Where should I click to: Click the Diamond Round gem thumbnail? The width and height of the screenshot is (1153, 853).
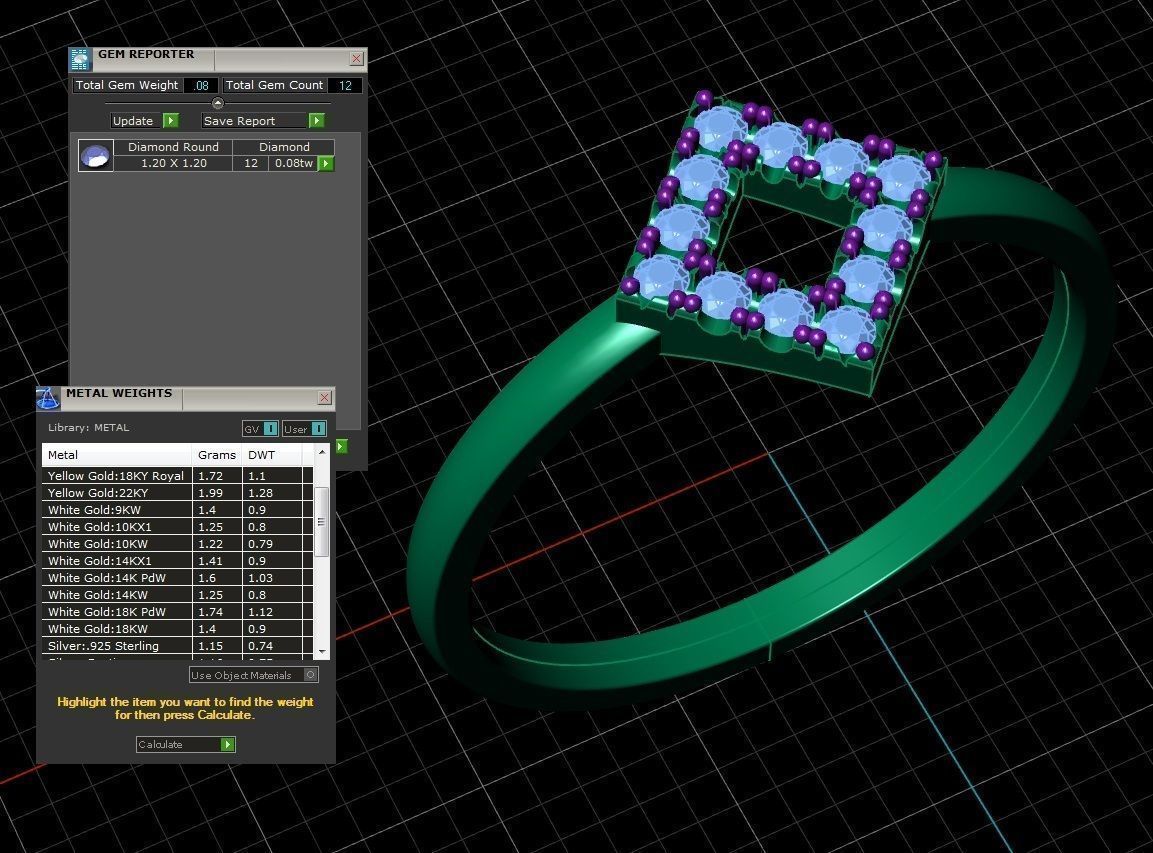tap(96, 155)
